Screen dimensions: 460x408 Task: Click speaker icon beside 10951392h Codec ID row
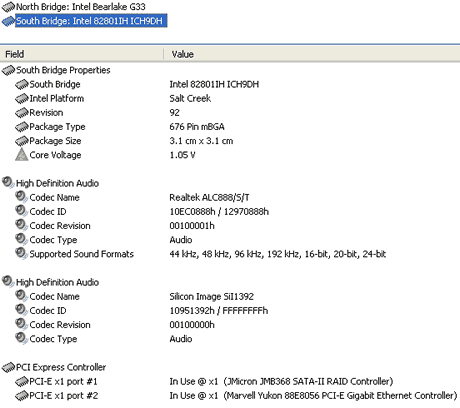(21, 310)
